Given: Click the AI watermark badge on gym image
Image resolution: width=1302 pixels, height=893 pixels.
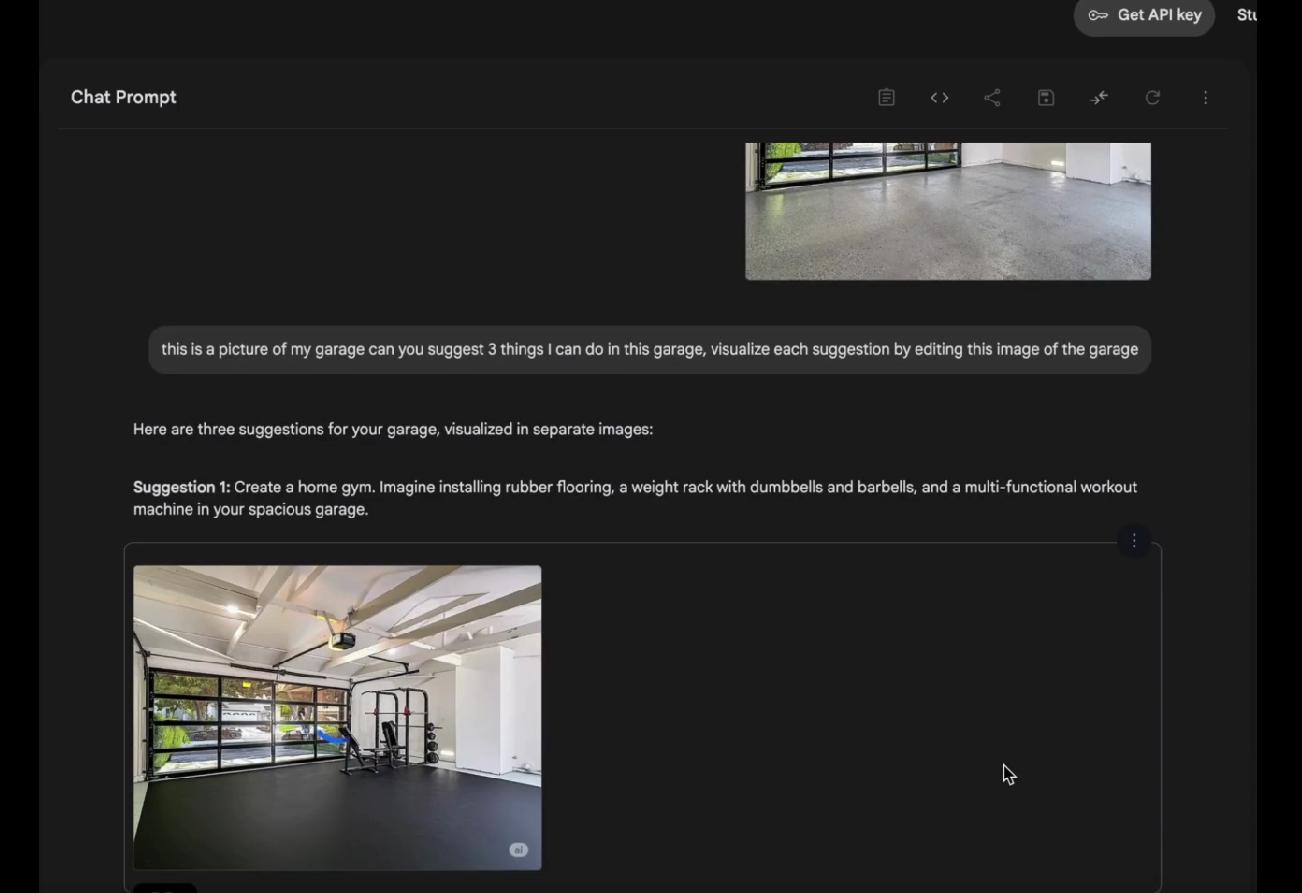Looking at the screenshot, I should tap(518, 850).
